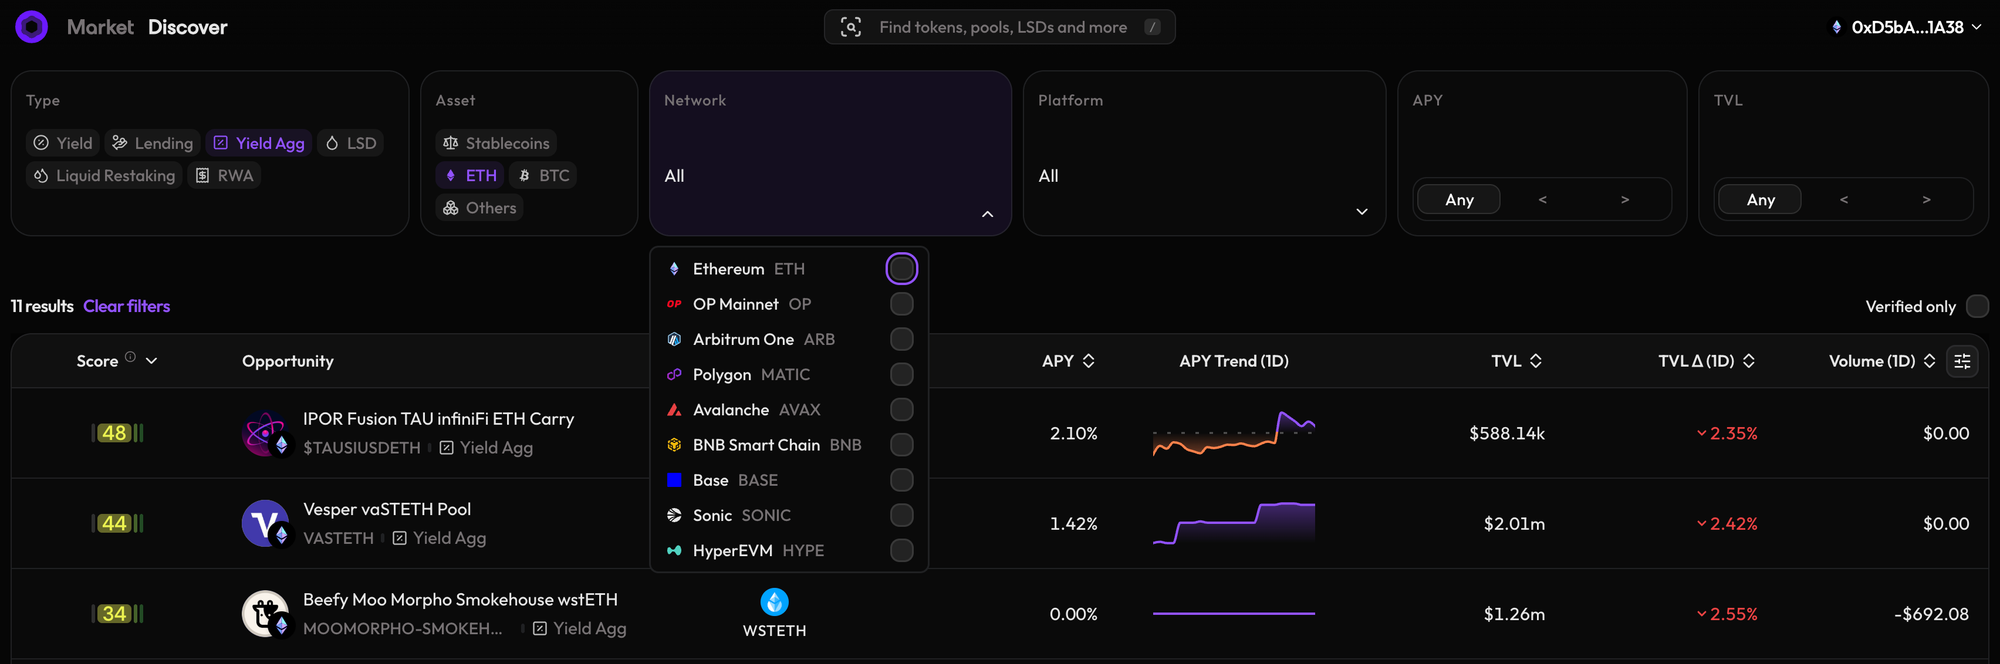
Task: Click the WSTETH token icon
Action: coord(774,601)
